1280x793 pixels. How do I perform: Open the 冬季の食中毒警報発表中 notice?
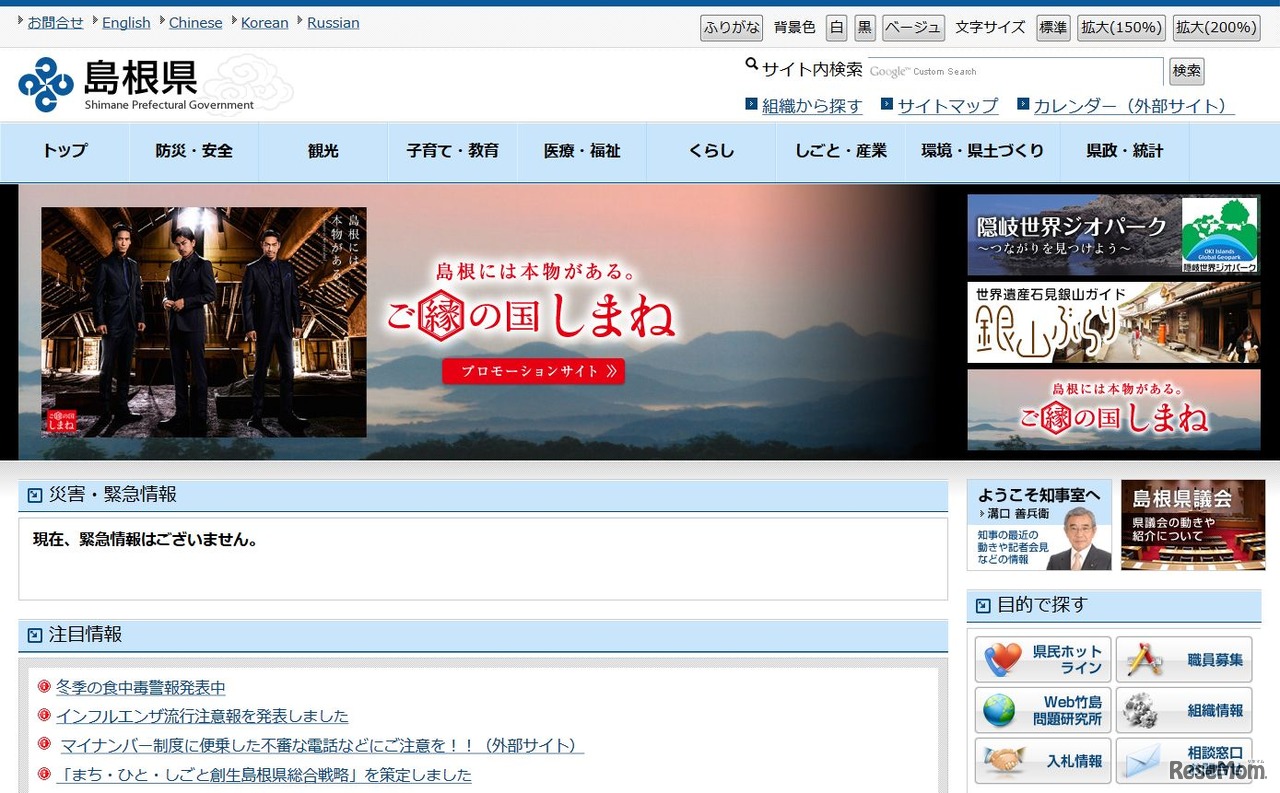point(141,687)
